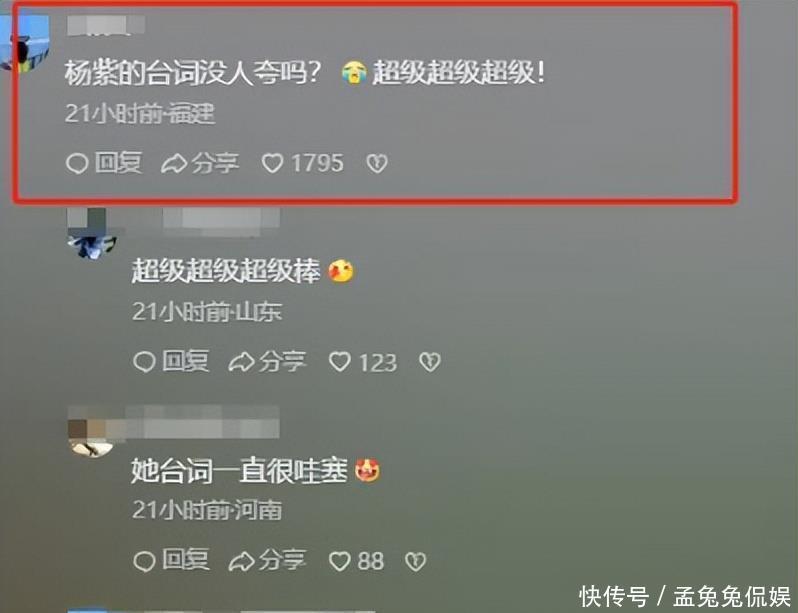Tap broken heart on Henan comment

tap(415, 561)
